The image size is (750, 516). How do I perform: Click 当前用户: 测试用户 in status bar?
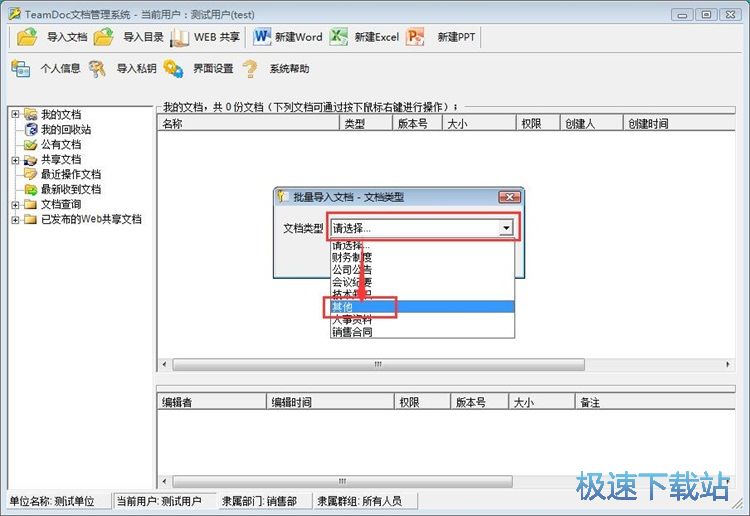(x=159, y=501)
